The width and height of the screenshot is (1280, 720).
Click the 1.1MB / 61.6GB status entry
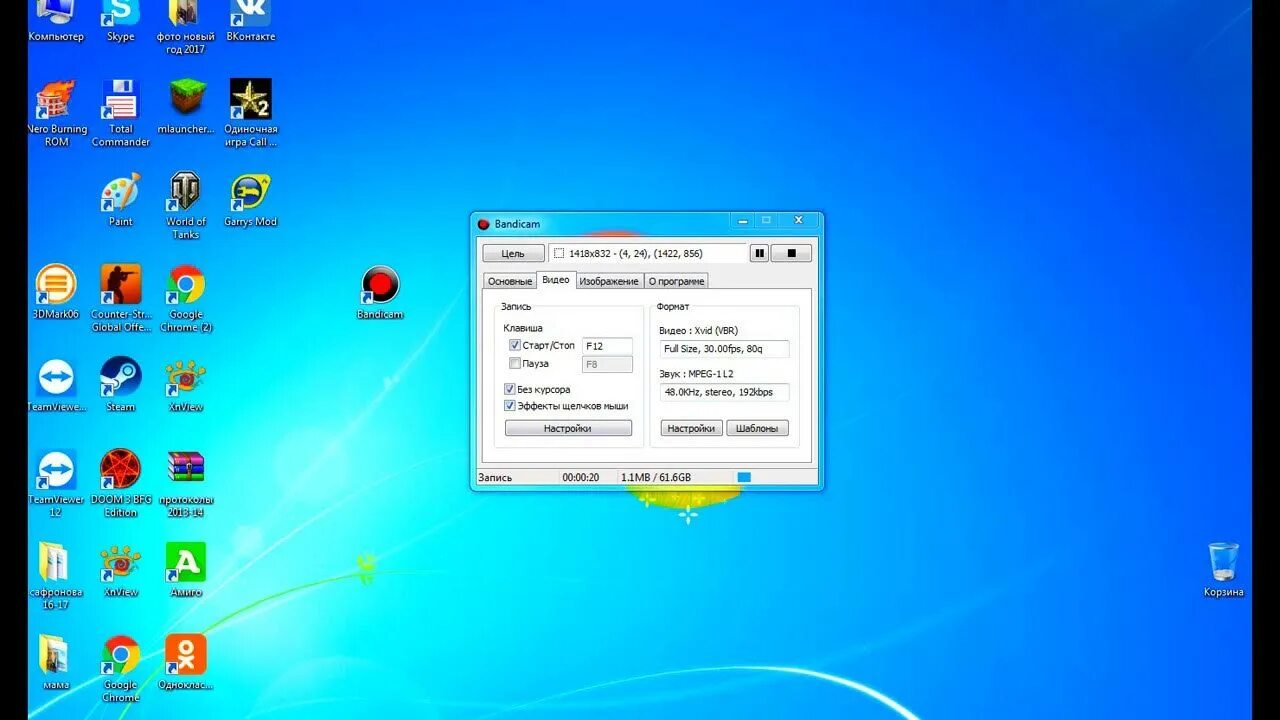click(x=656, y=478)
